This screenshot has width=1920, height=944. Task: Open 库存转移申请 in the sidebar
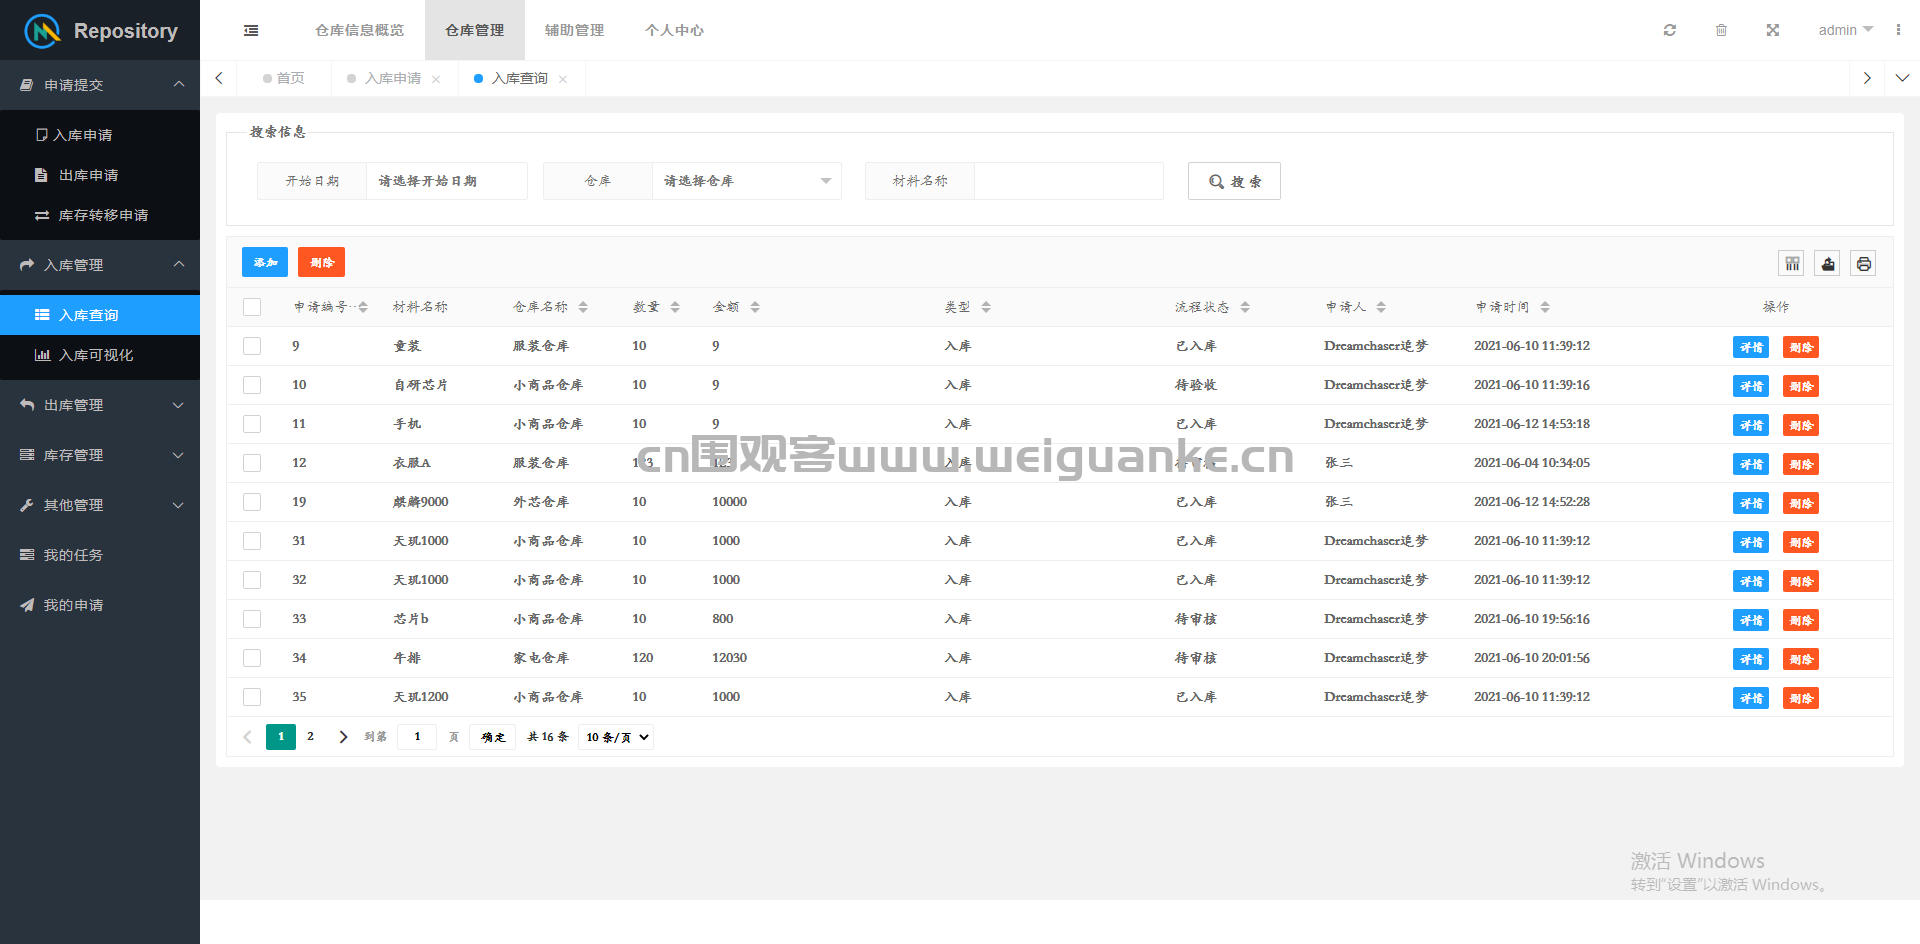pos(100,215)
